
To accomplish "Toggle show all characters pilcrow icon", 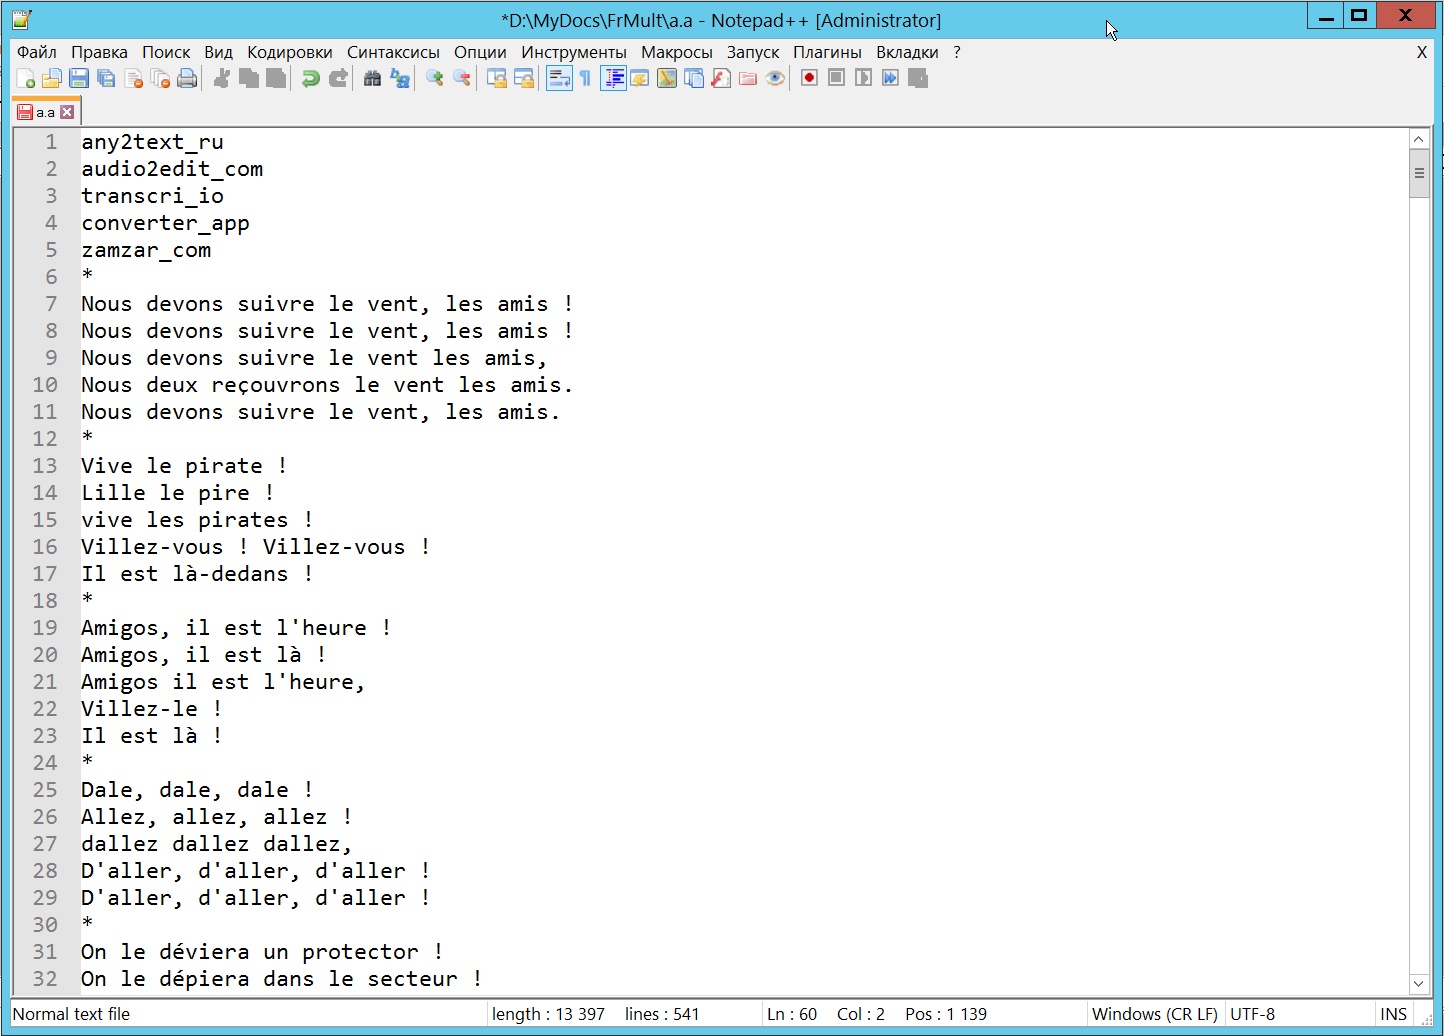I will tap(585, 78).
